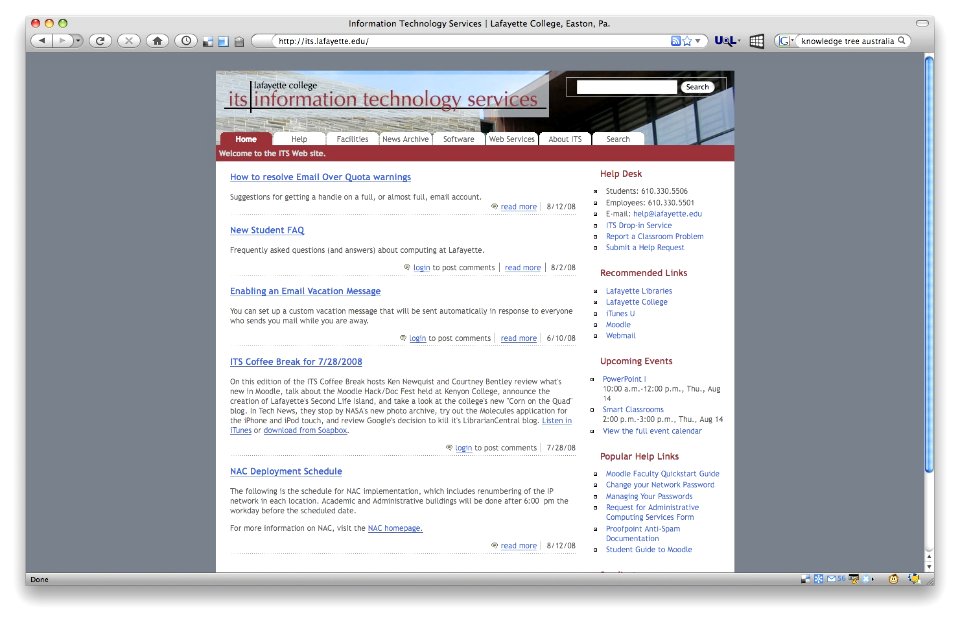Open 'ITS Coffee Break for 7/28/2008' article
Viewport: 960px width, 621px height.
pyautogui.click(x=296, y=362)
